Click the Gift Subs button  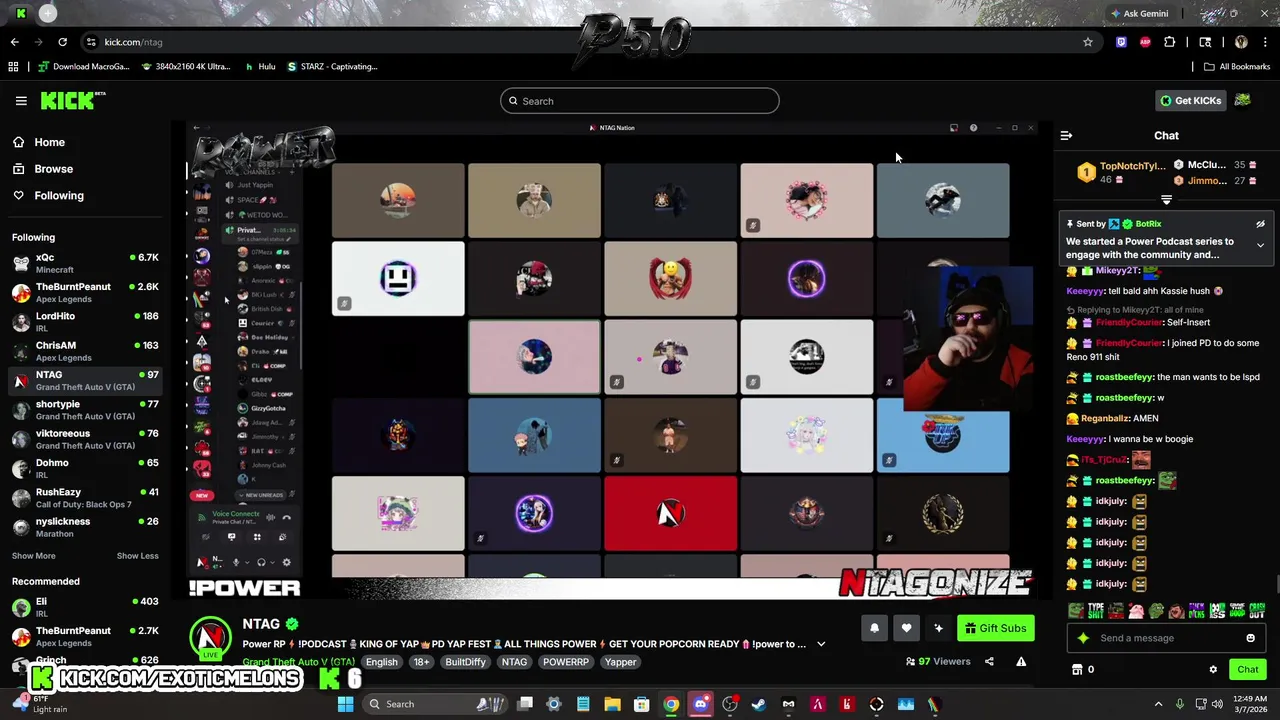pyautogui.click(x=996, y=628)
